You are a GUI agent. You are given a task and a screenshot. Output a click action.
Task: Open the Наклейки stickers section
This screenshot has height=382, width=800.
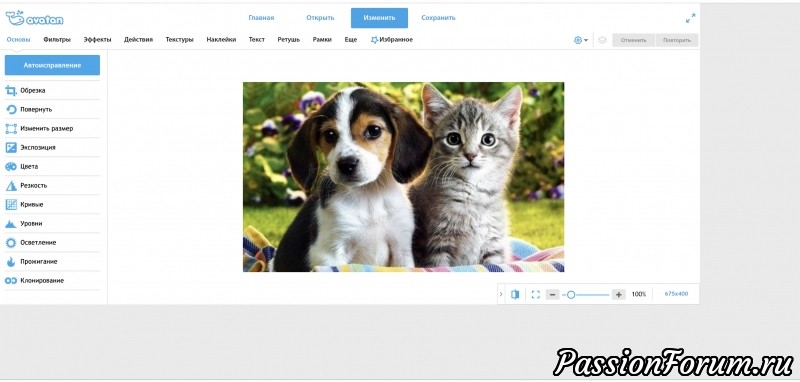(221, 39)
